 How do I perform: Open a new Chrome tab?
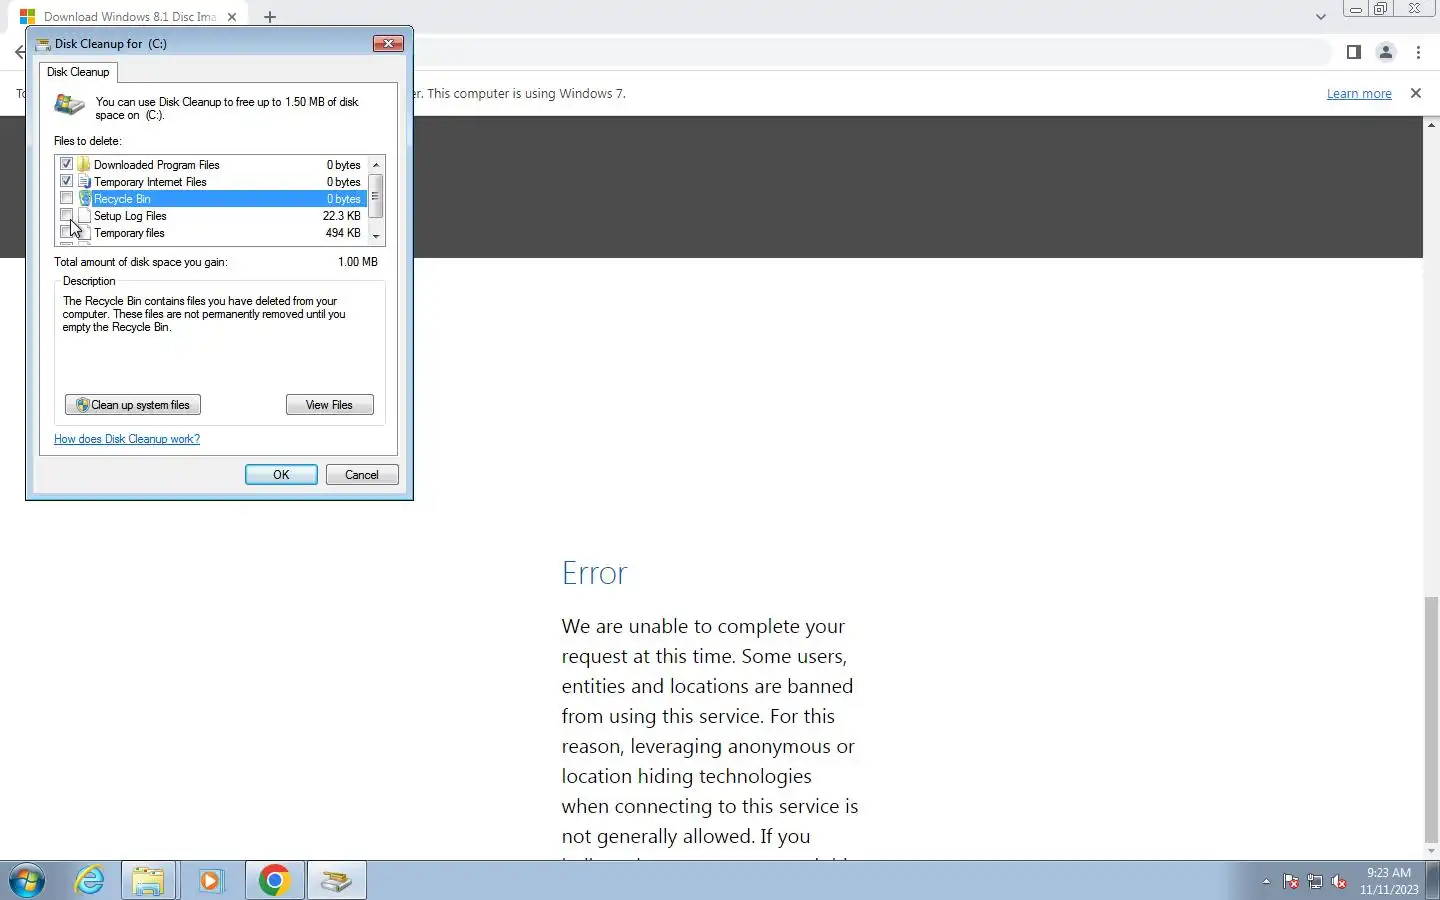[x=270, y=17]
